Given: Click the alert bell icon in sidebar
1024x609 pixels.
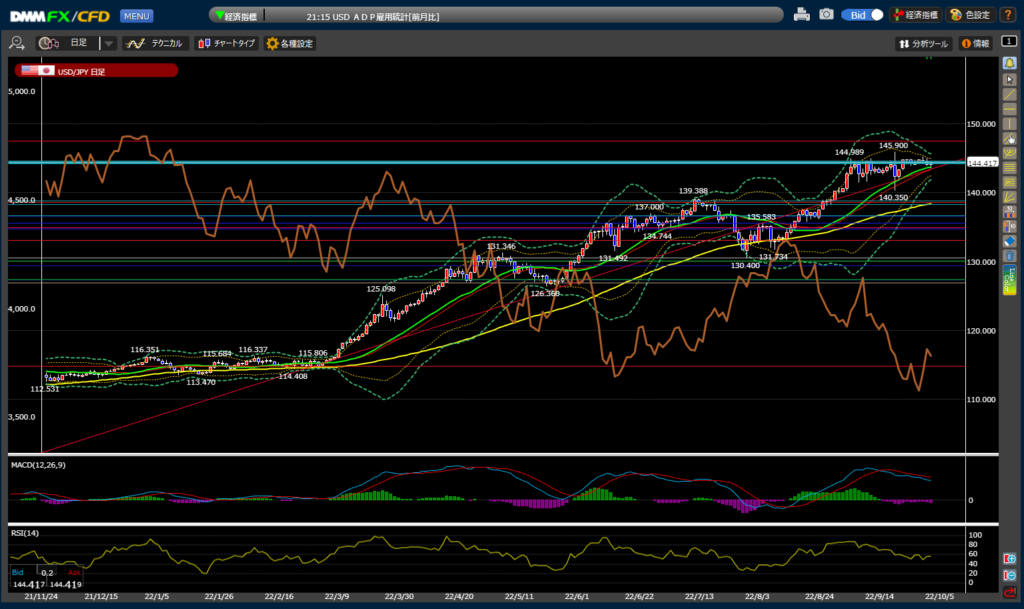Looking at the screenshot, I should (x=1010, y=63).
